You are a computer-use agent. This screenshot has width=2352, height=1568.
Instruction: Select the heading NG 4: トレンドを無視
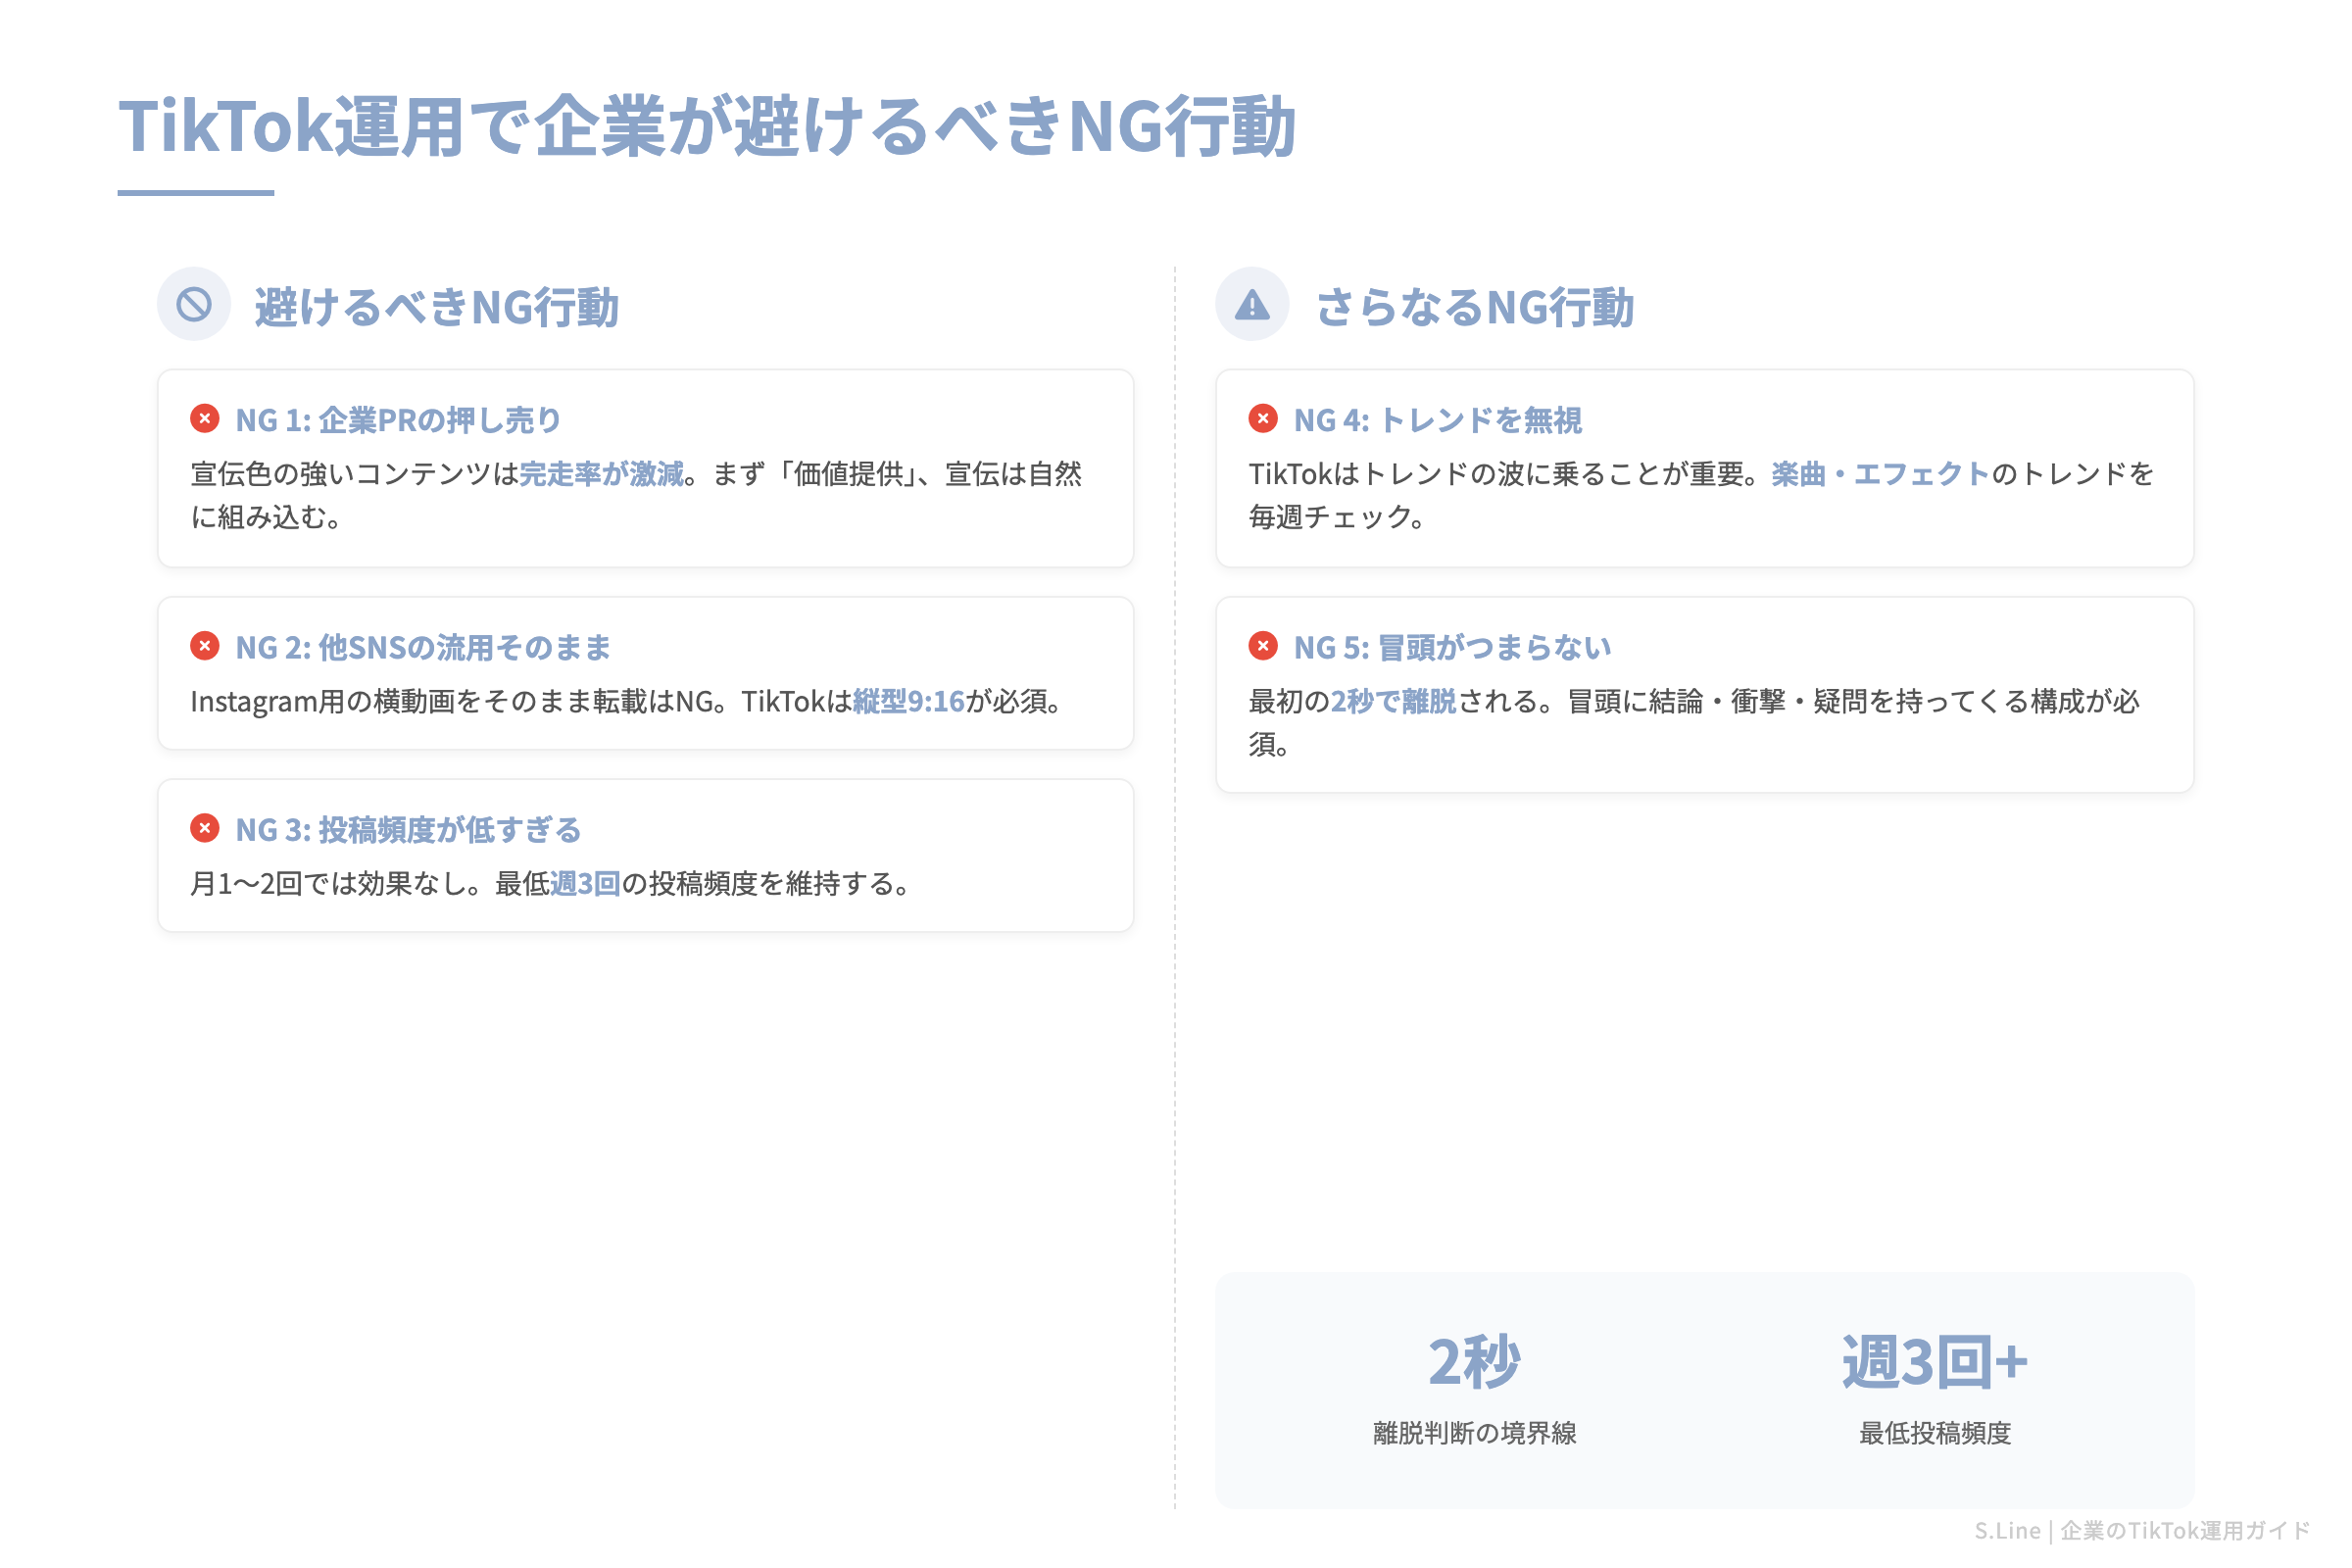[1439, 420]
